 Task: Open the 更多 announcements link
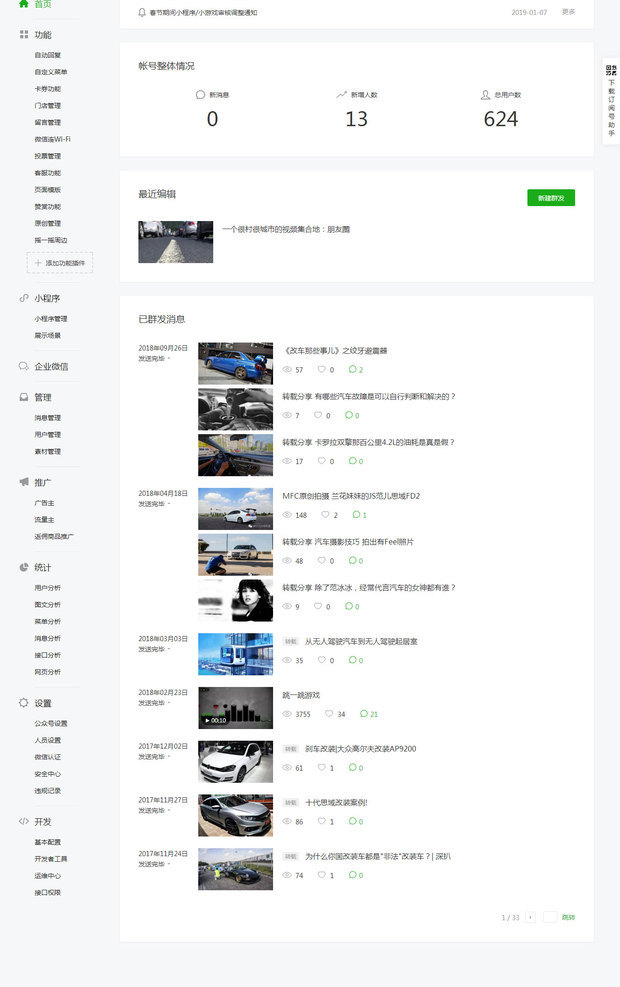(568, 12)
